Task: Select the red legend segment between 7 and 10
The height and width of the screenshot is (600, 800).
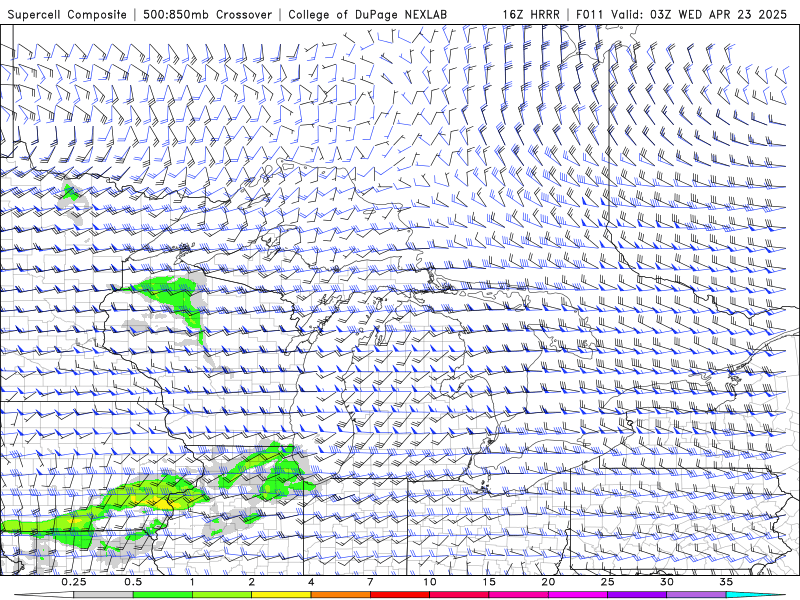Action: [x=400, y=595]
